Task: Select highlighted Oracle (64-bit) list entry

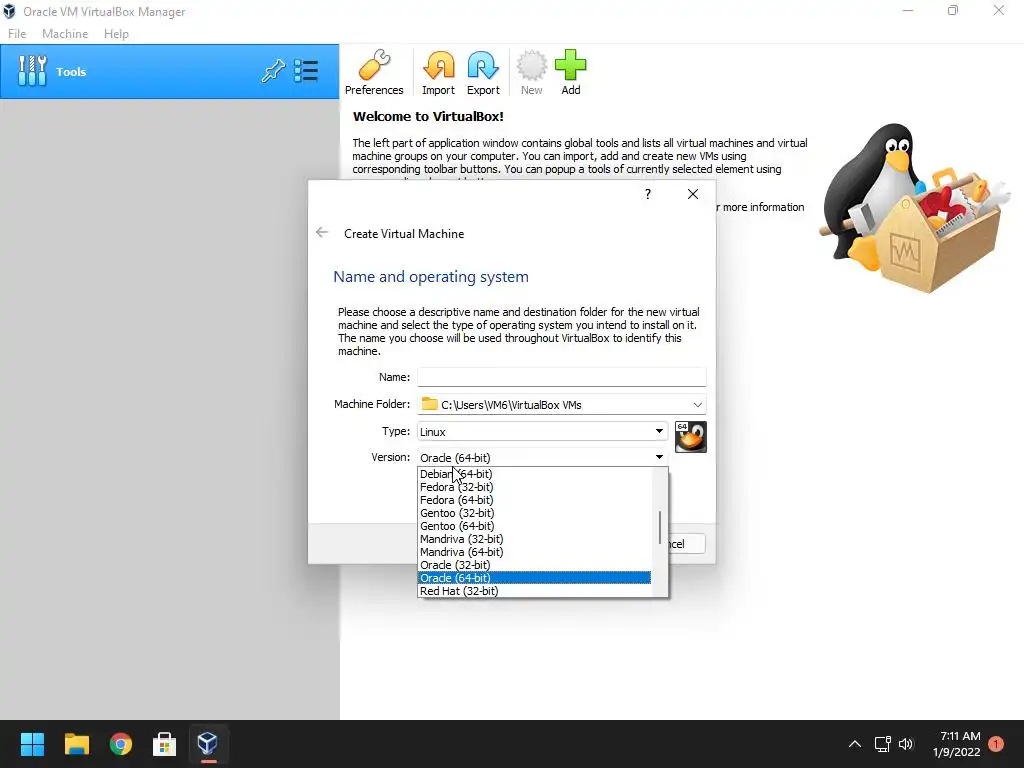Action: point(534,578)
